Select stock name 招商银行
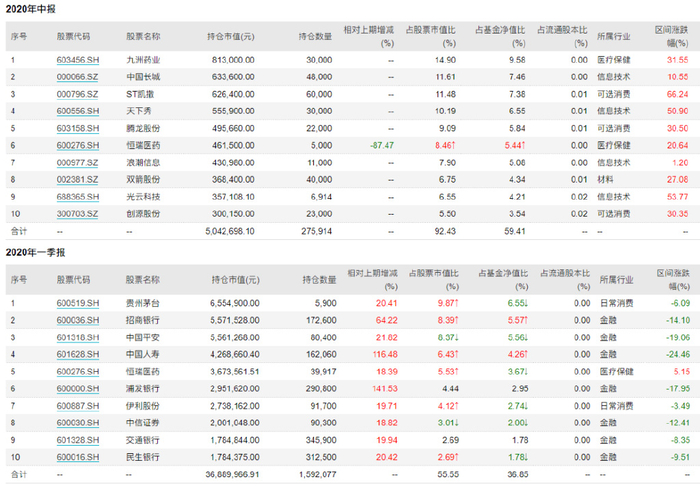Screen dimensions: 700x486 tap(142, 320)
